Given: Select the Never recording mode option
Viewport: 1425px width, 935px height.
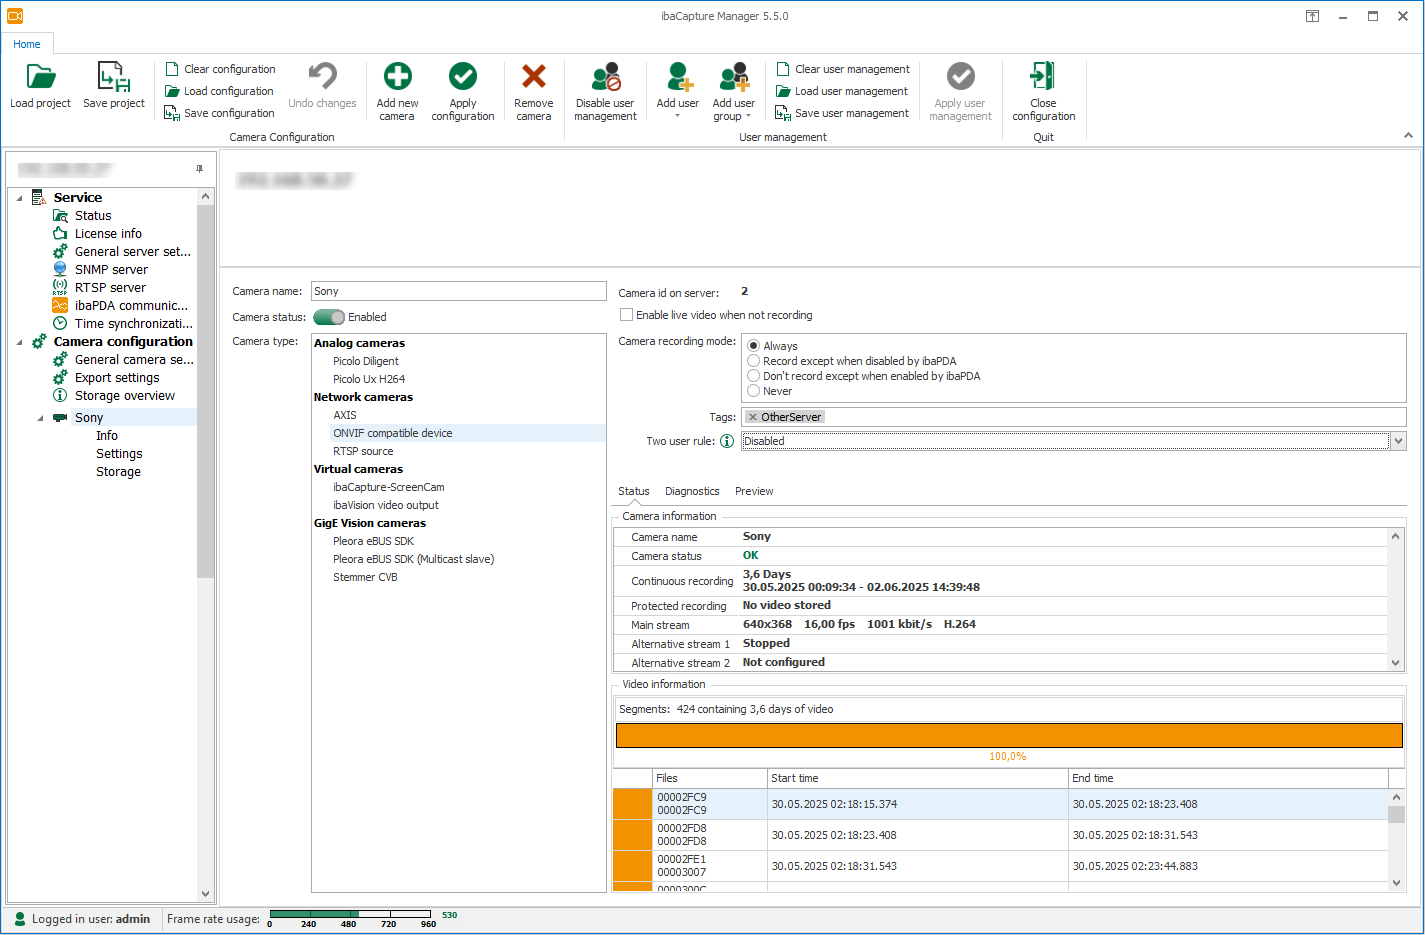Looking at the screenshot, I should coord(754,391).
